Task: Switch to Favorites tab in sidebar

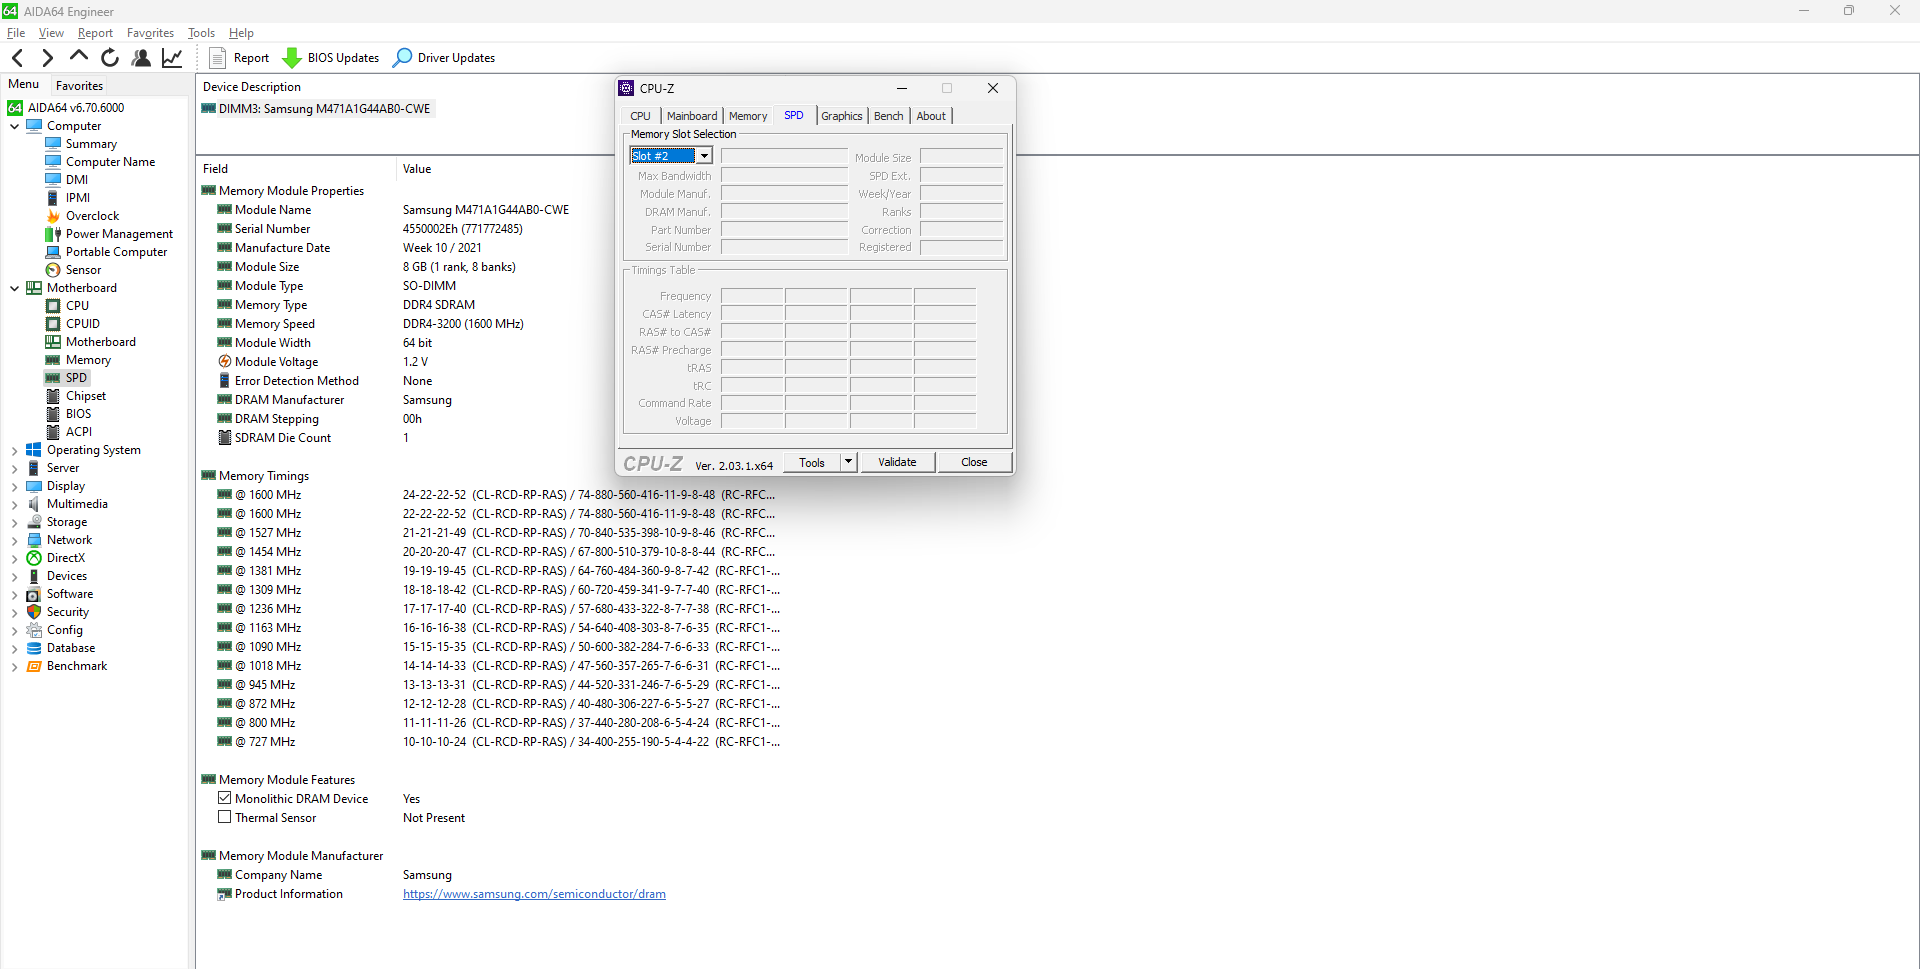Action: 79,86
